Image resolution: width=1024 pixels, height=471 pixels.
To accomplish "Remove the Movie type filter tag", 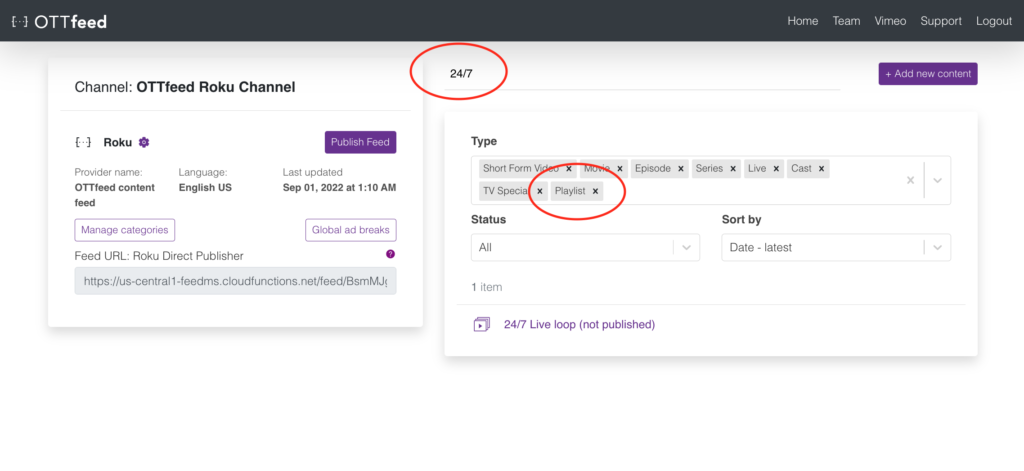I will (620, 169).
